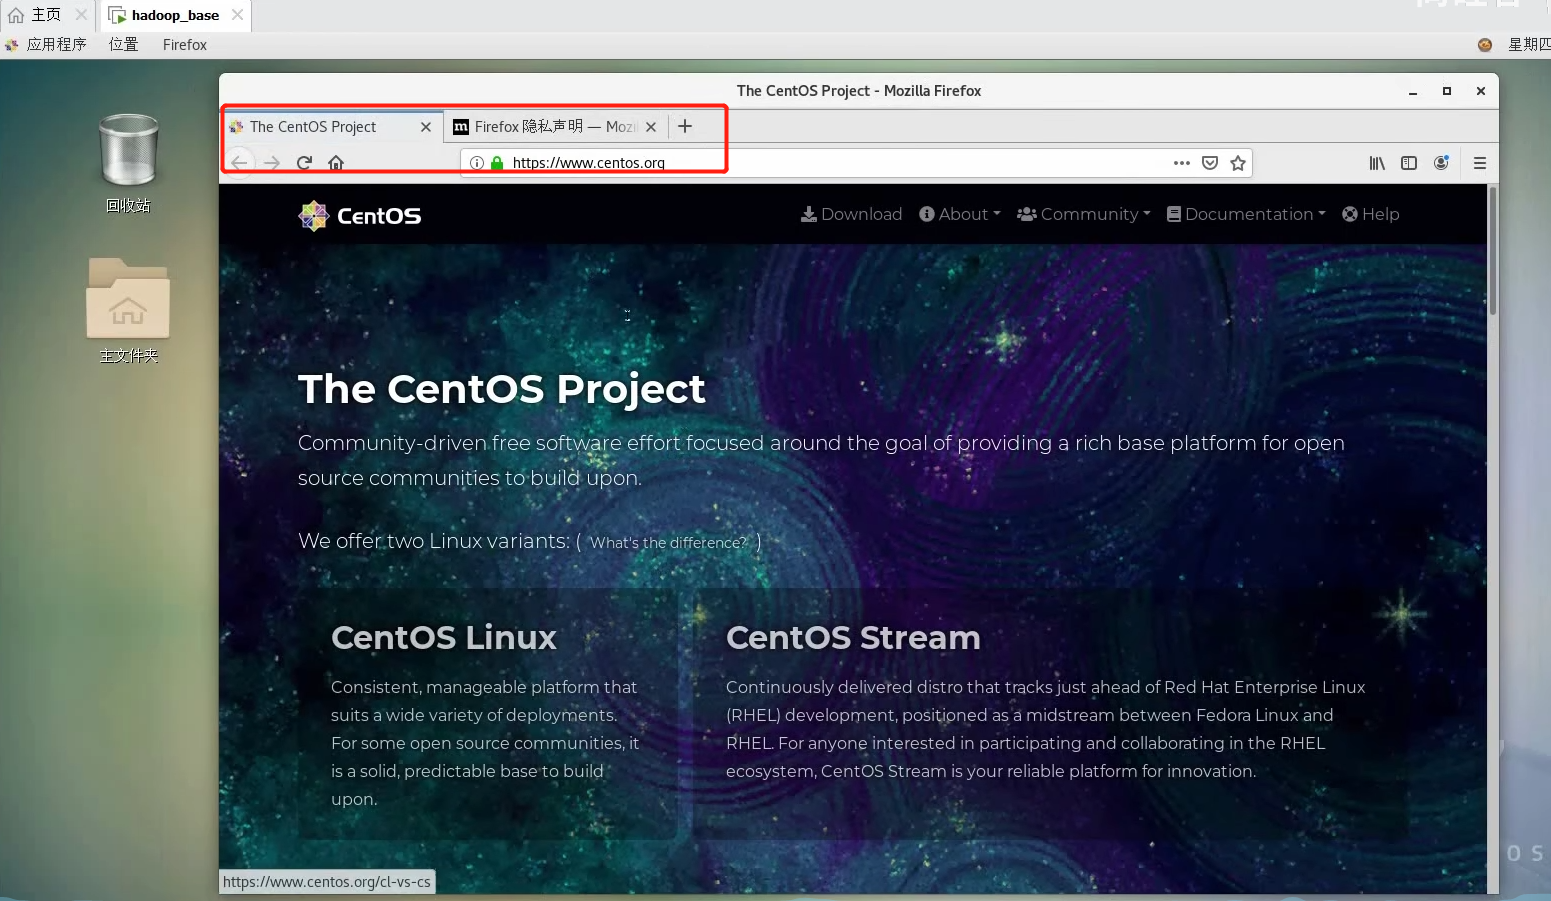Image resolution: width=1551 pixels, height=901 pixels.
Task: Show the Firefox sidebars icon
Action: point(1409,163)
